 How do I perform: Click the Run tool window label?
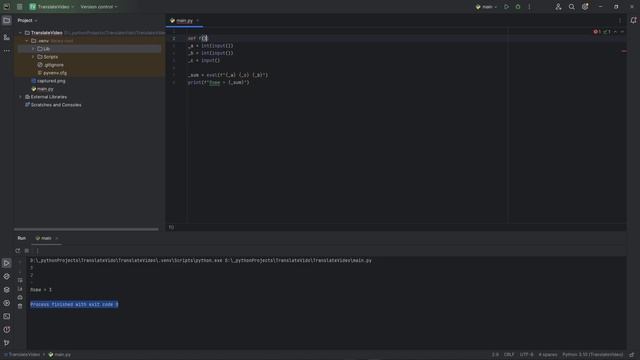coord(22,238)
